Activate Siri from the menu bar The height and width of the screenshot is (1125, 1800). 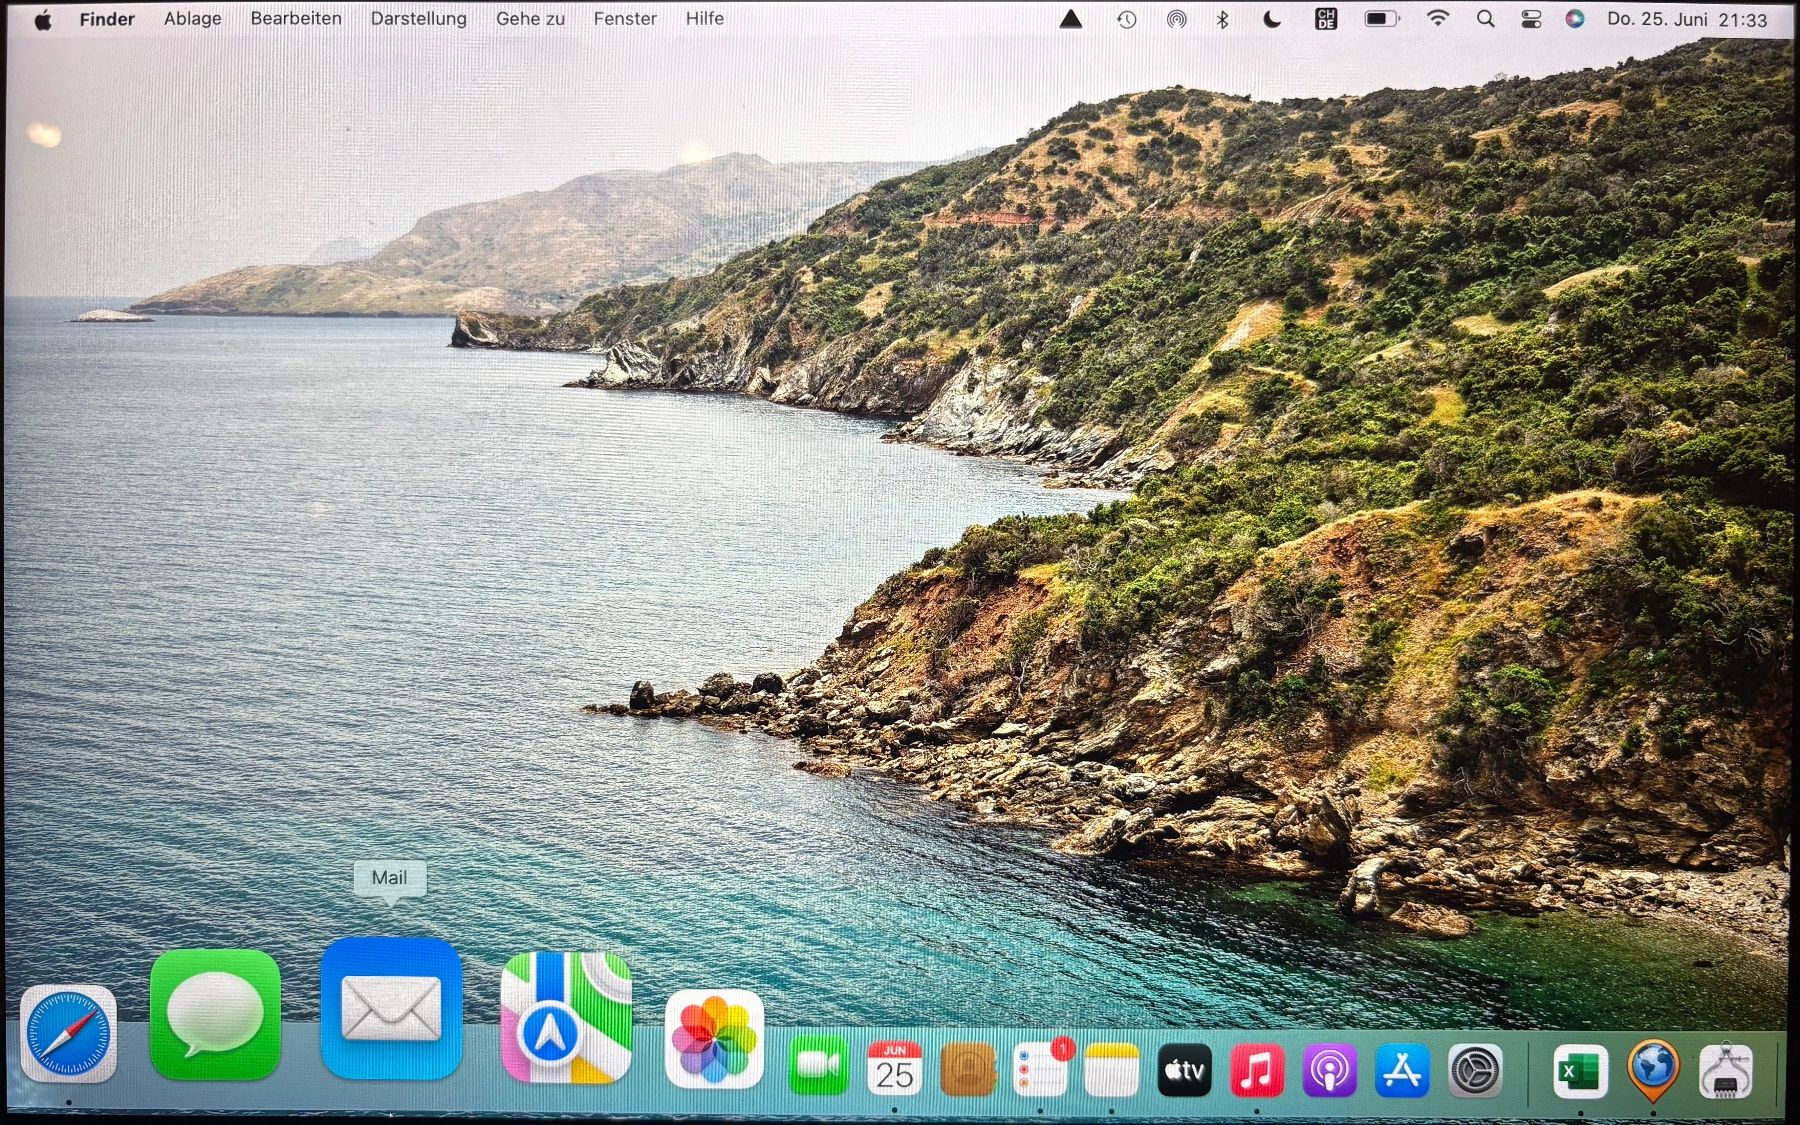(1575, 19)
